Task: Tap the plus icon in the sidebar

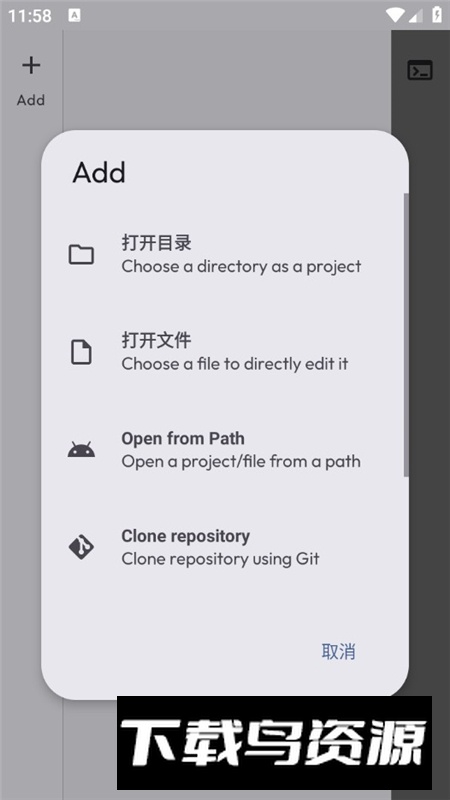Action: tap(31, 65)
